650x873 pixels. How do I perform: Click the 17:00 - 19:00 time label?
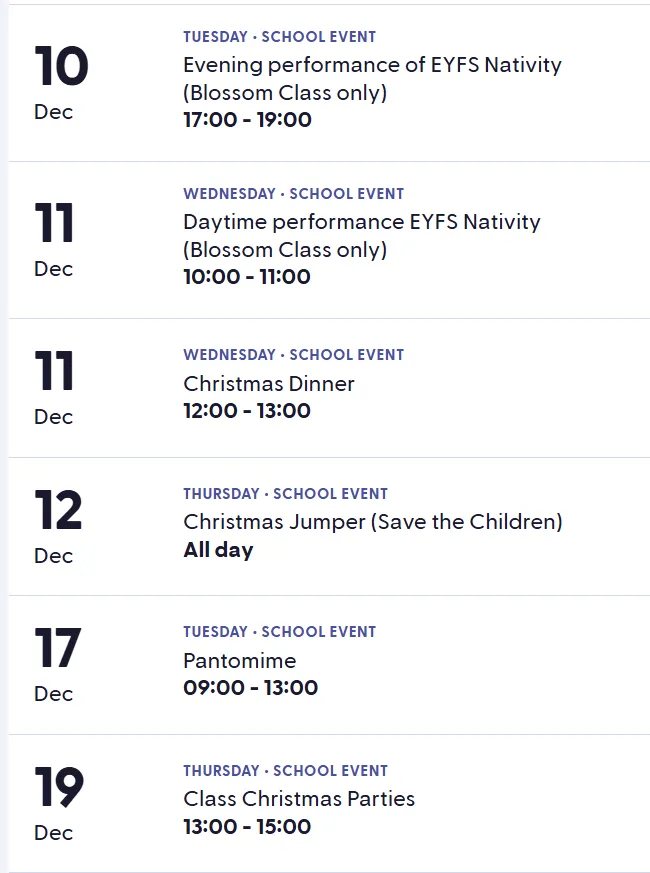pos(247,120)
